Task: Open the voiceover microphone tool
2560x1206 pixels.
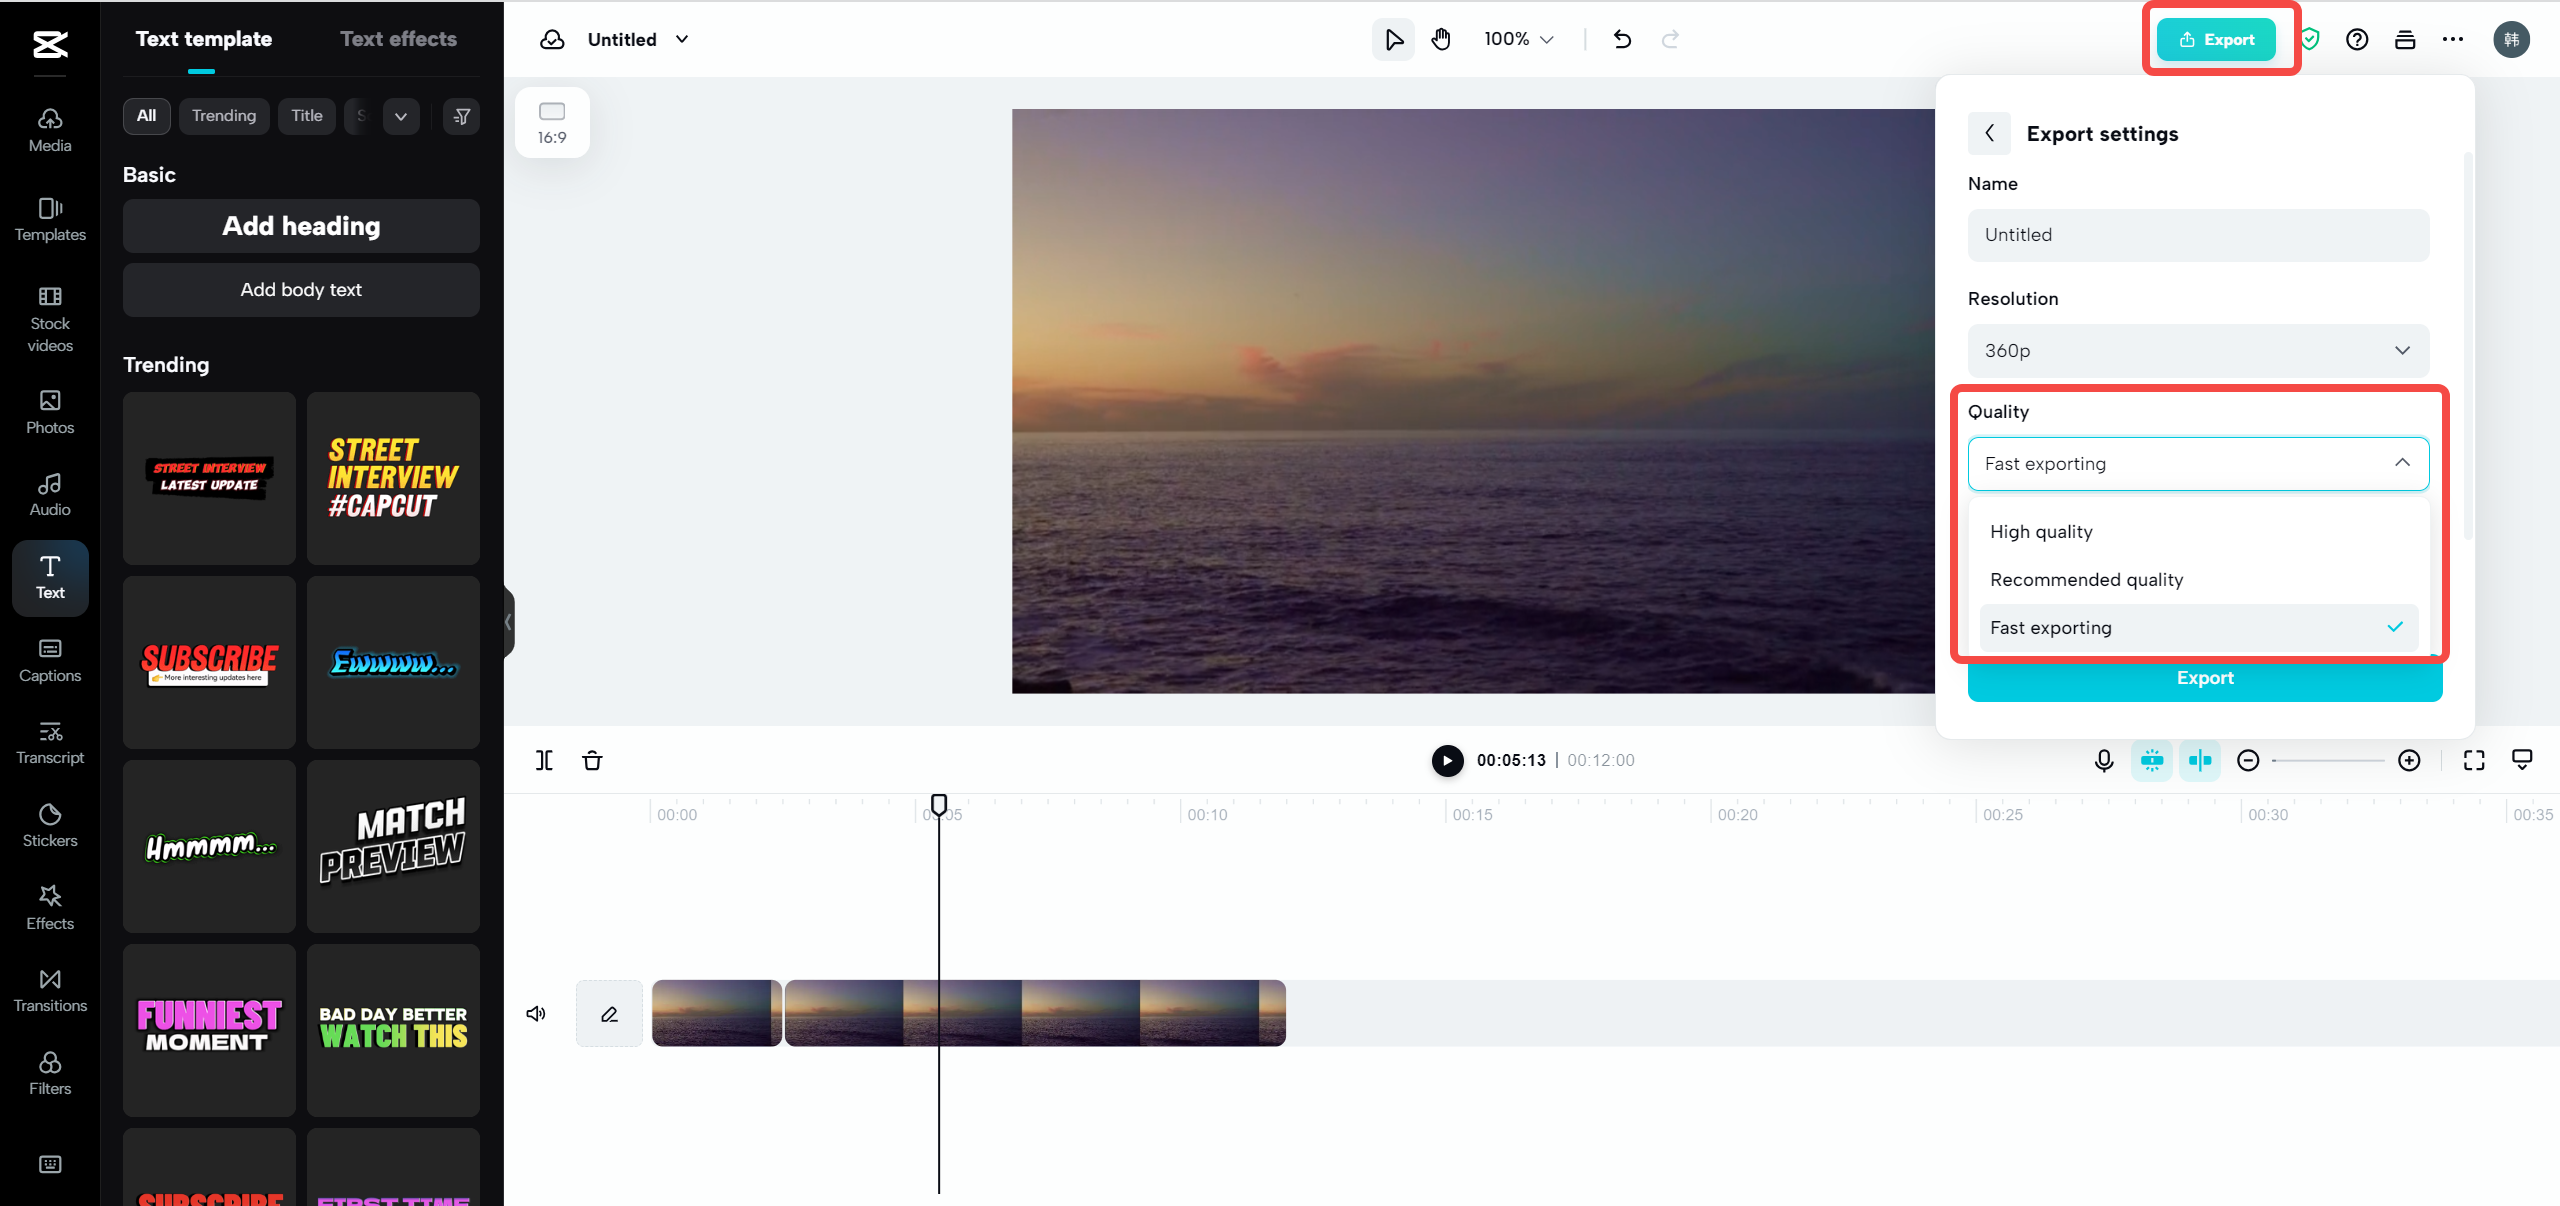Action: [x=2105, y=760]
